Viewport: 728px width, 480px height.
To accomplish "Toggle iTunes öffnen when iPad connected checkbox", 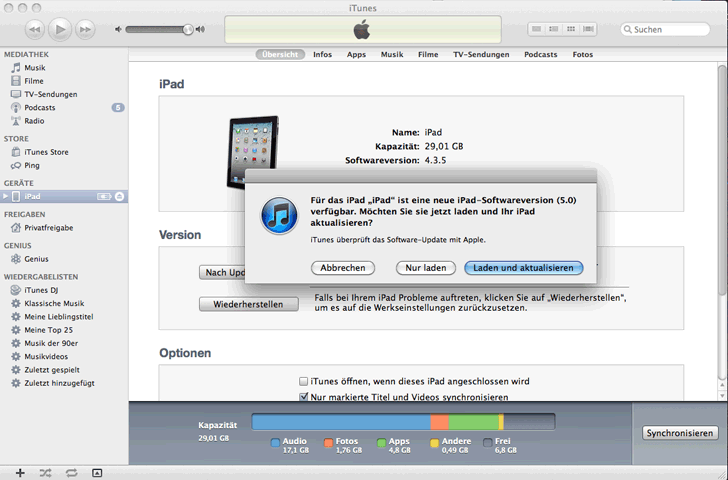I will [303, 381].
